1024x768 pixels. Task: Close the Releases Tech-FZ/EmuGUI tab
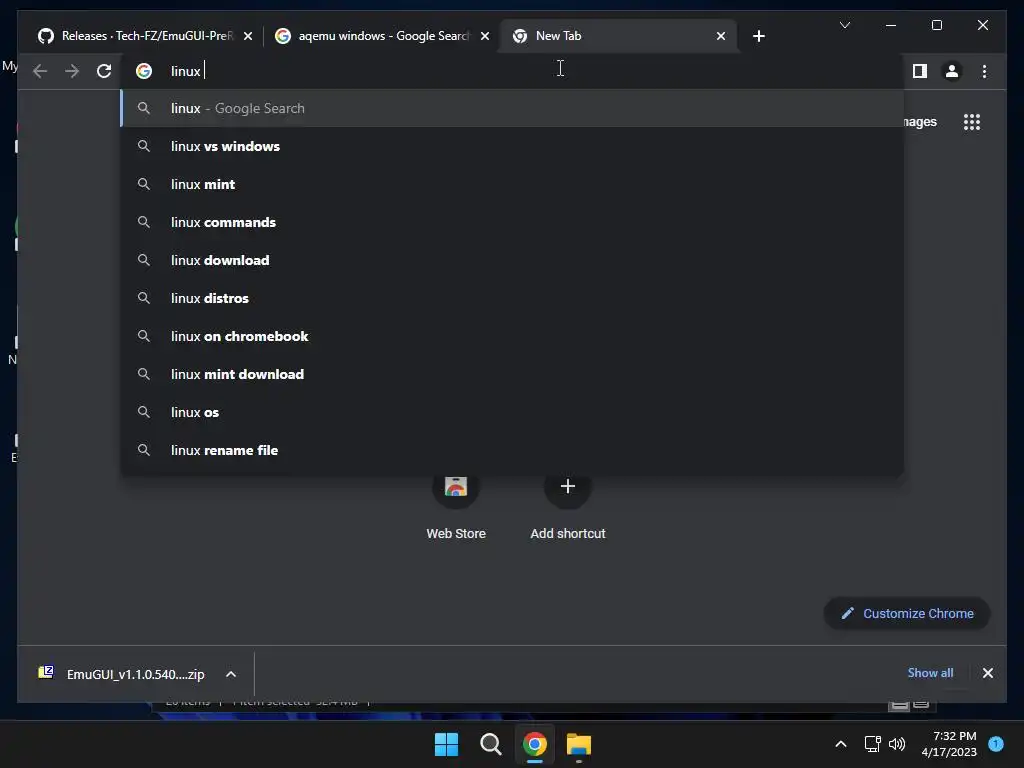click(248, 36)
